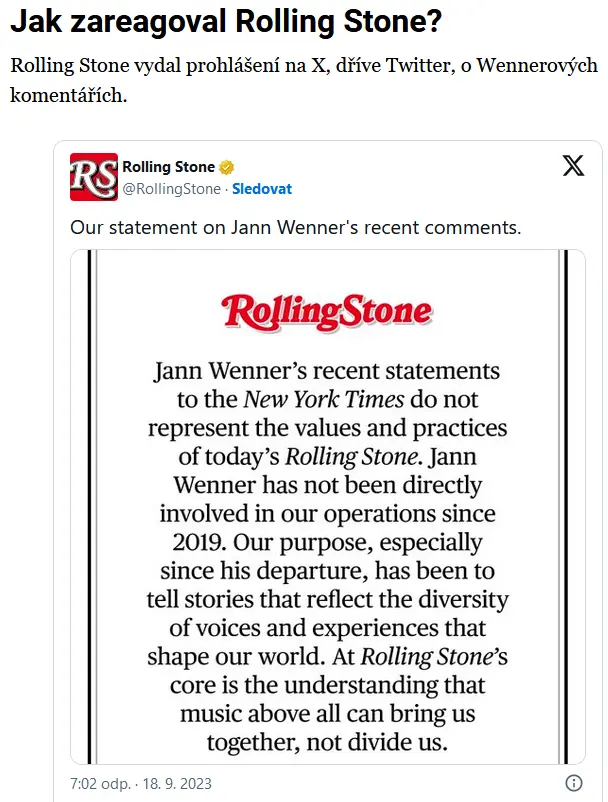The height and width of the screenshot is (802, 608).
Task: Open the X logo in tweet corner
Action: pyautogui.click(x=573, y=167)
